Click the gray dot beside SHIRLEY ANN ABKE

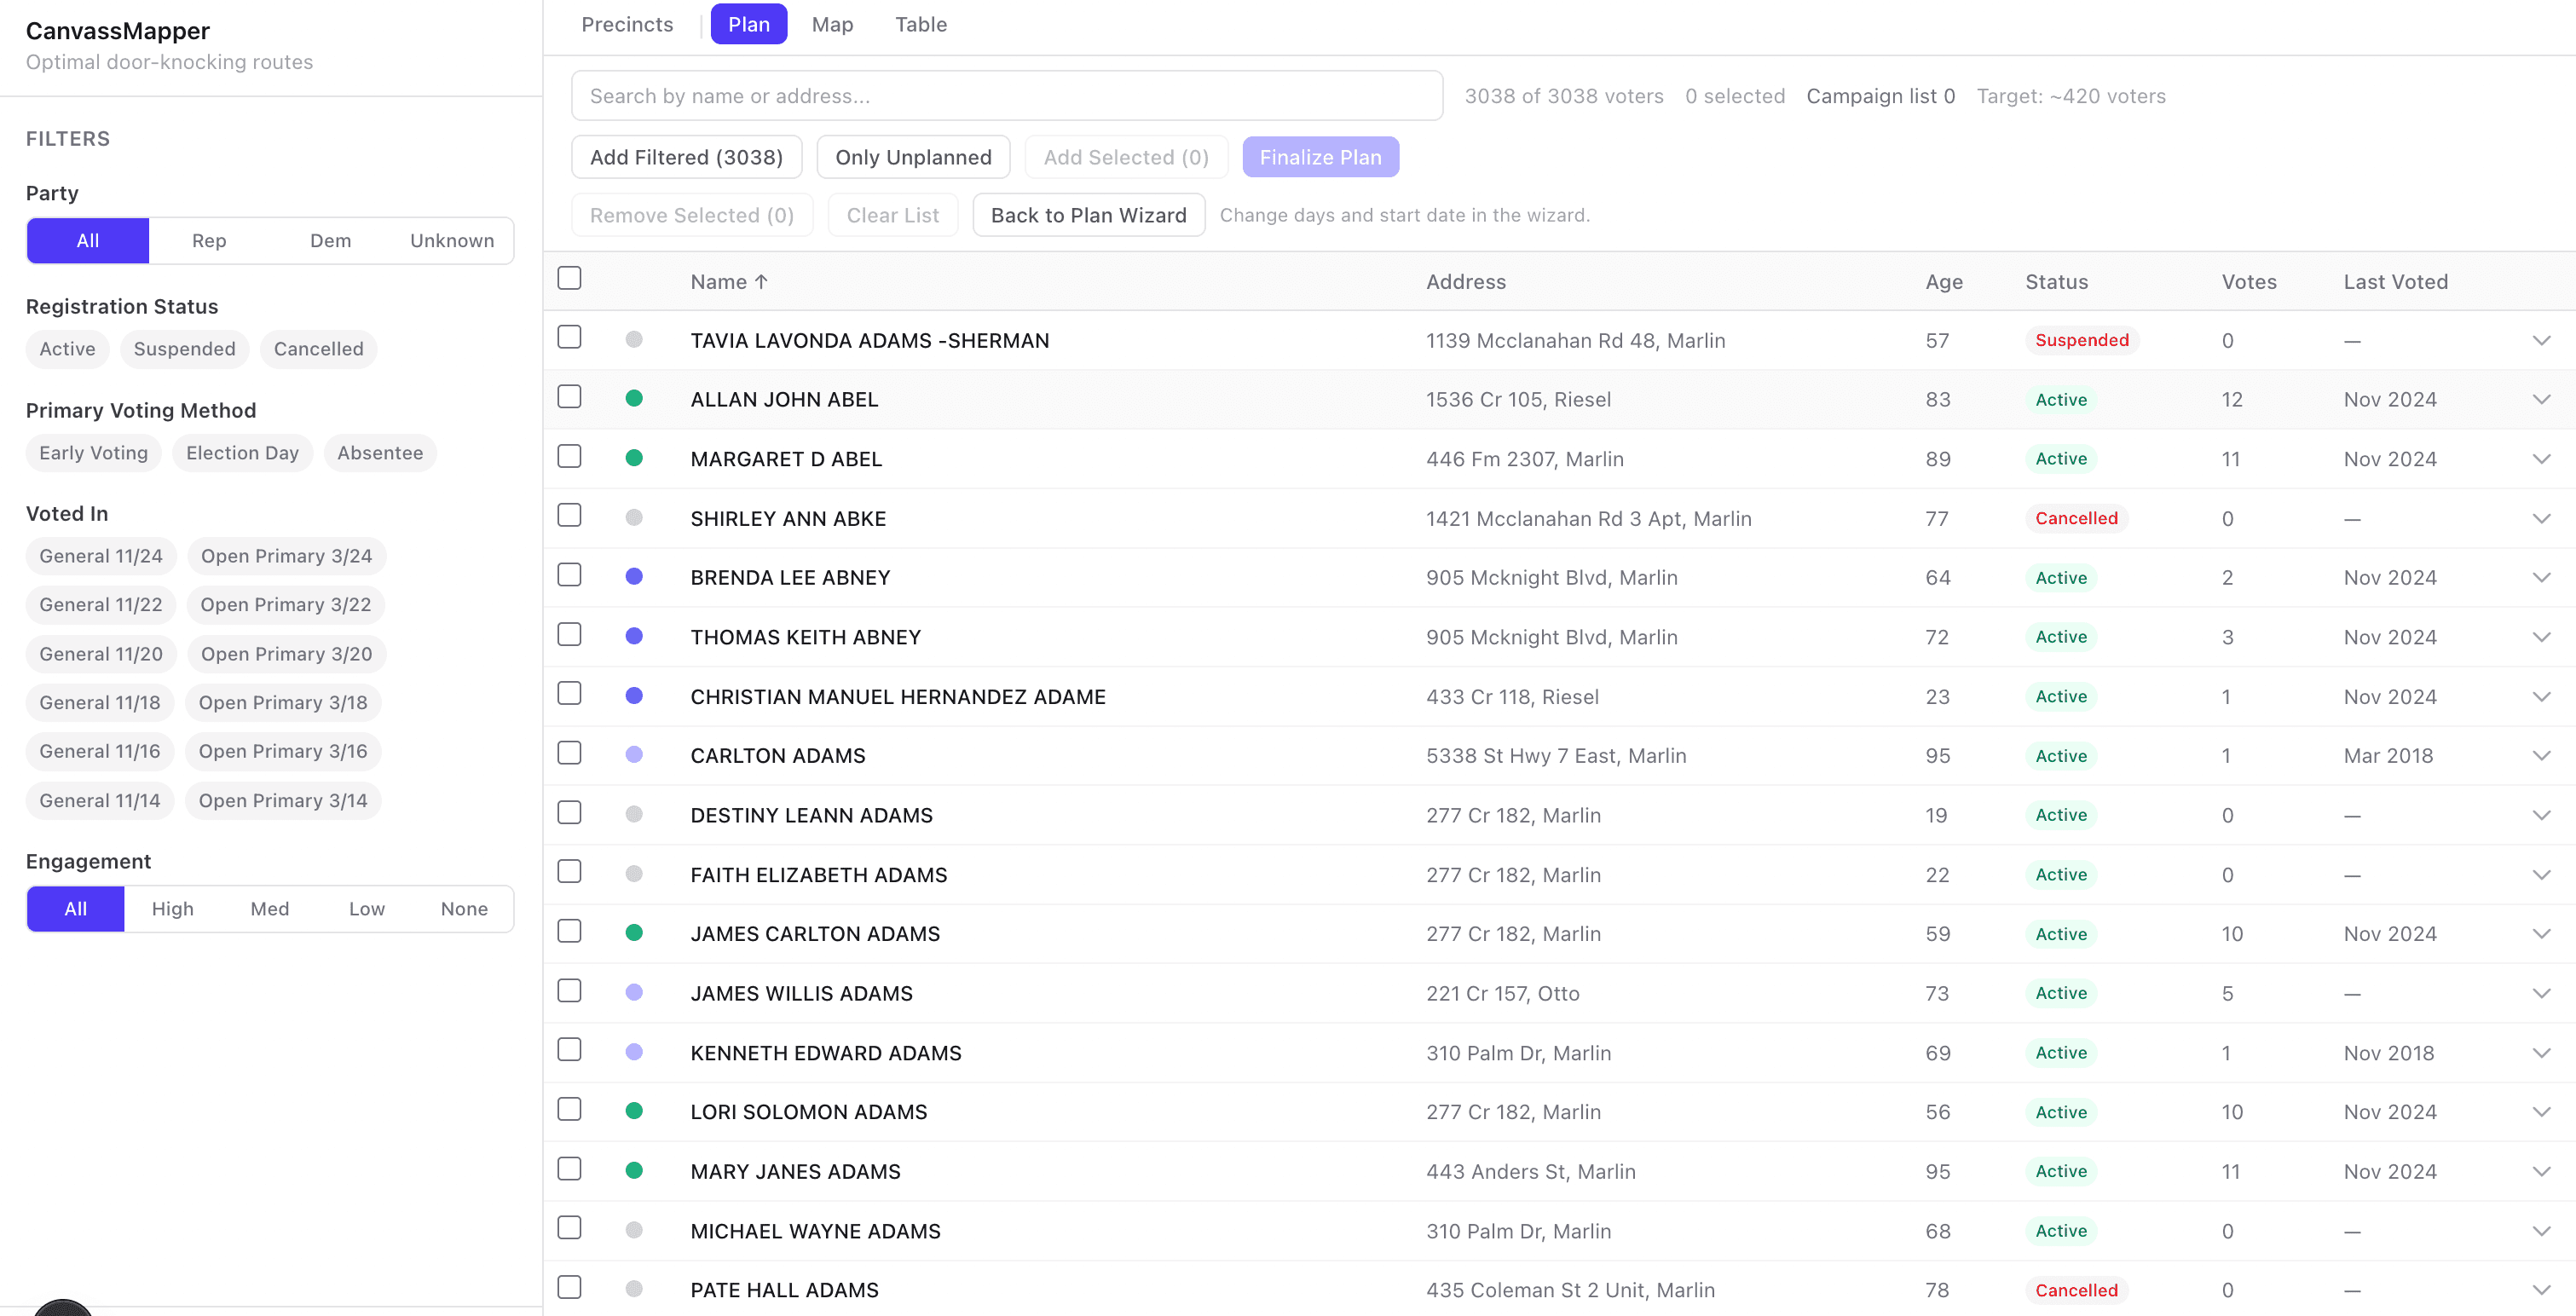point(634,517)
